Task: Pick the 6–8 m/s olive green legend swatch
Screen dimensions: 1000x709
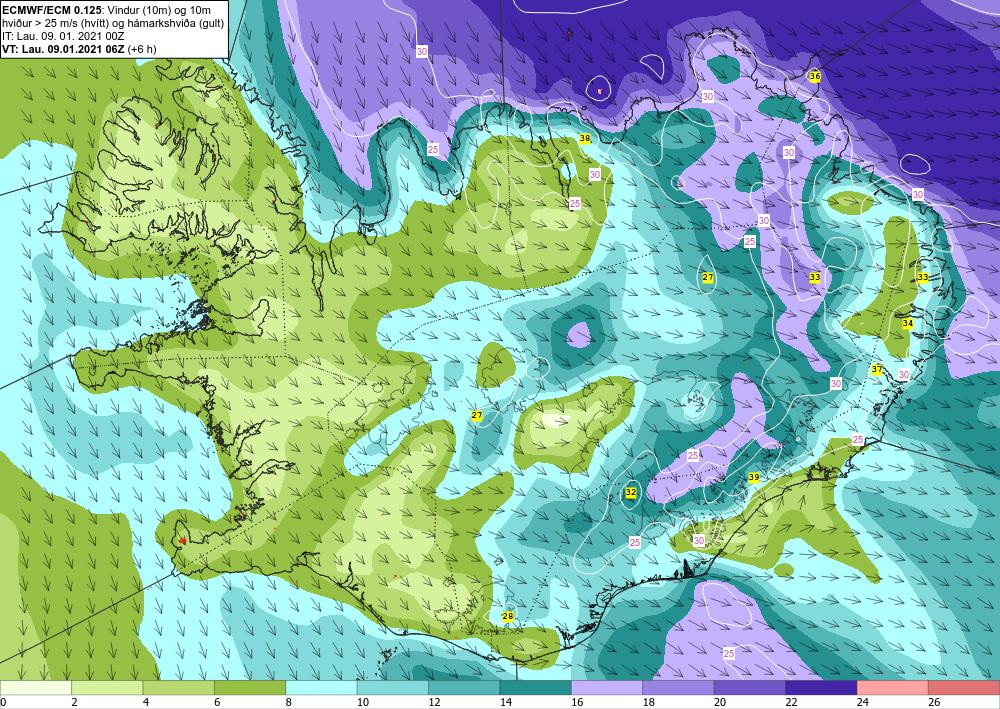Action: (250, 687)
